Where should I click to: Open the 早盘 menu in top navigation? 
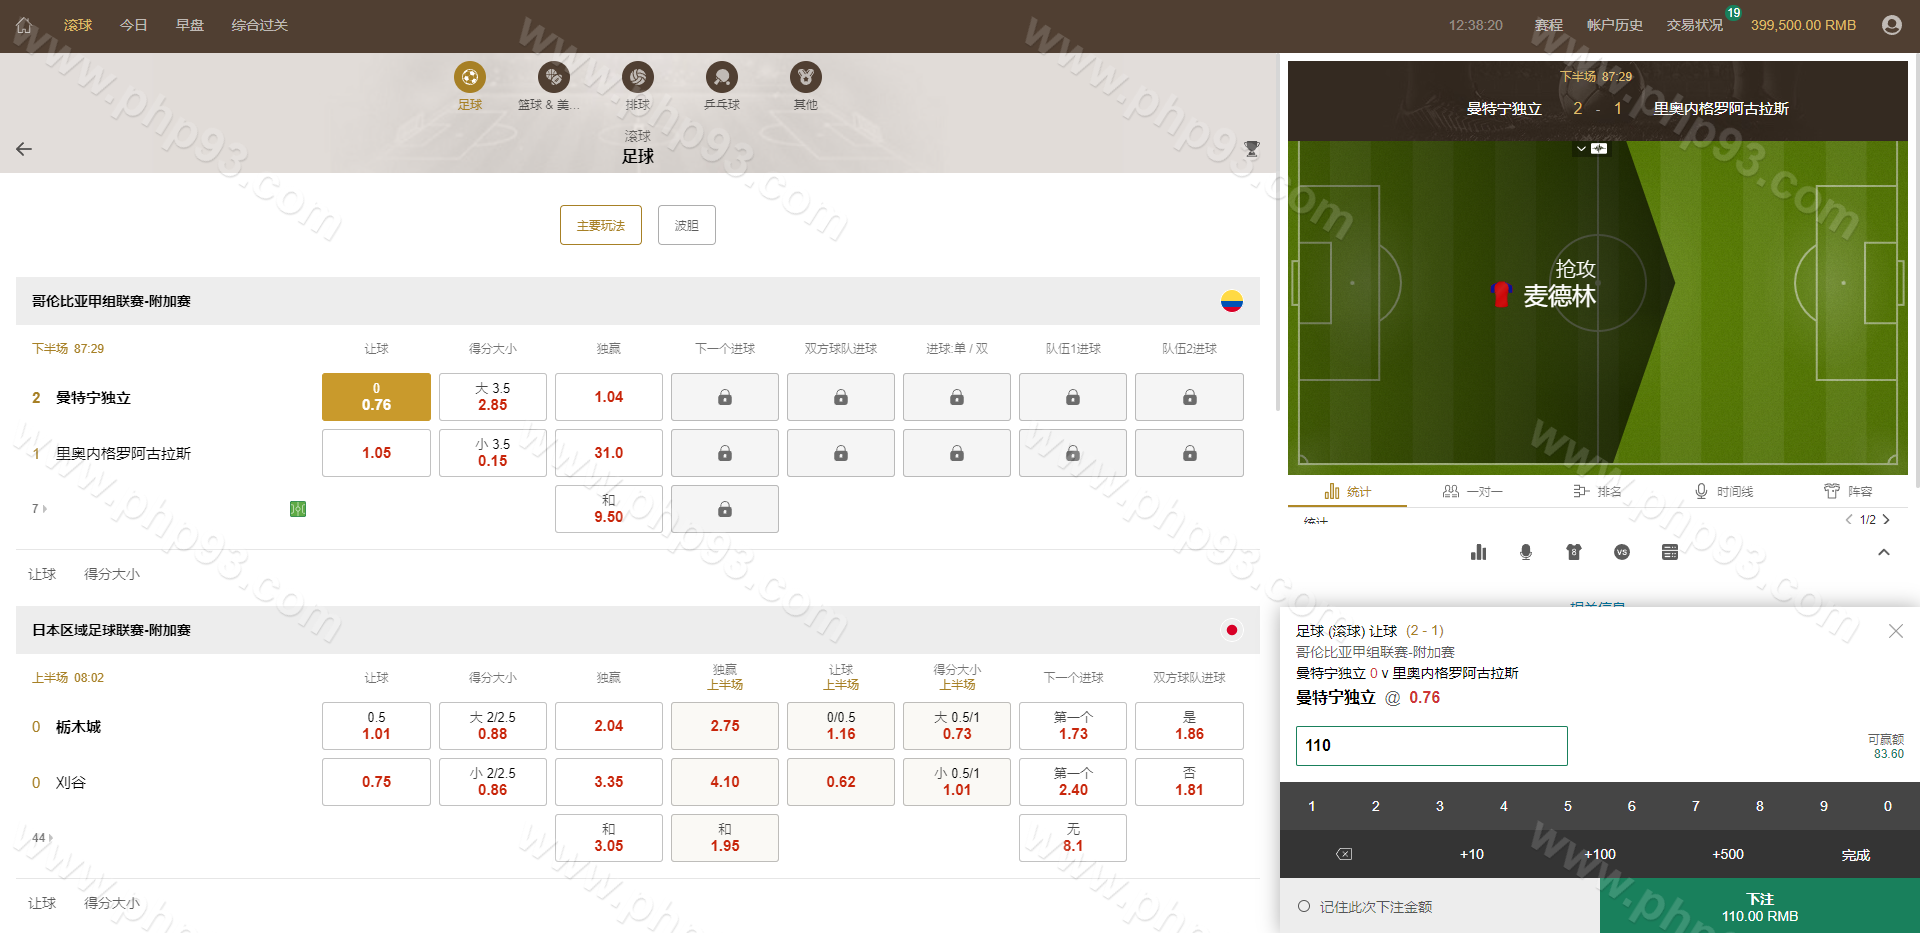[x=190, y=25]
